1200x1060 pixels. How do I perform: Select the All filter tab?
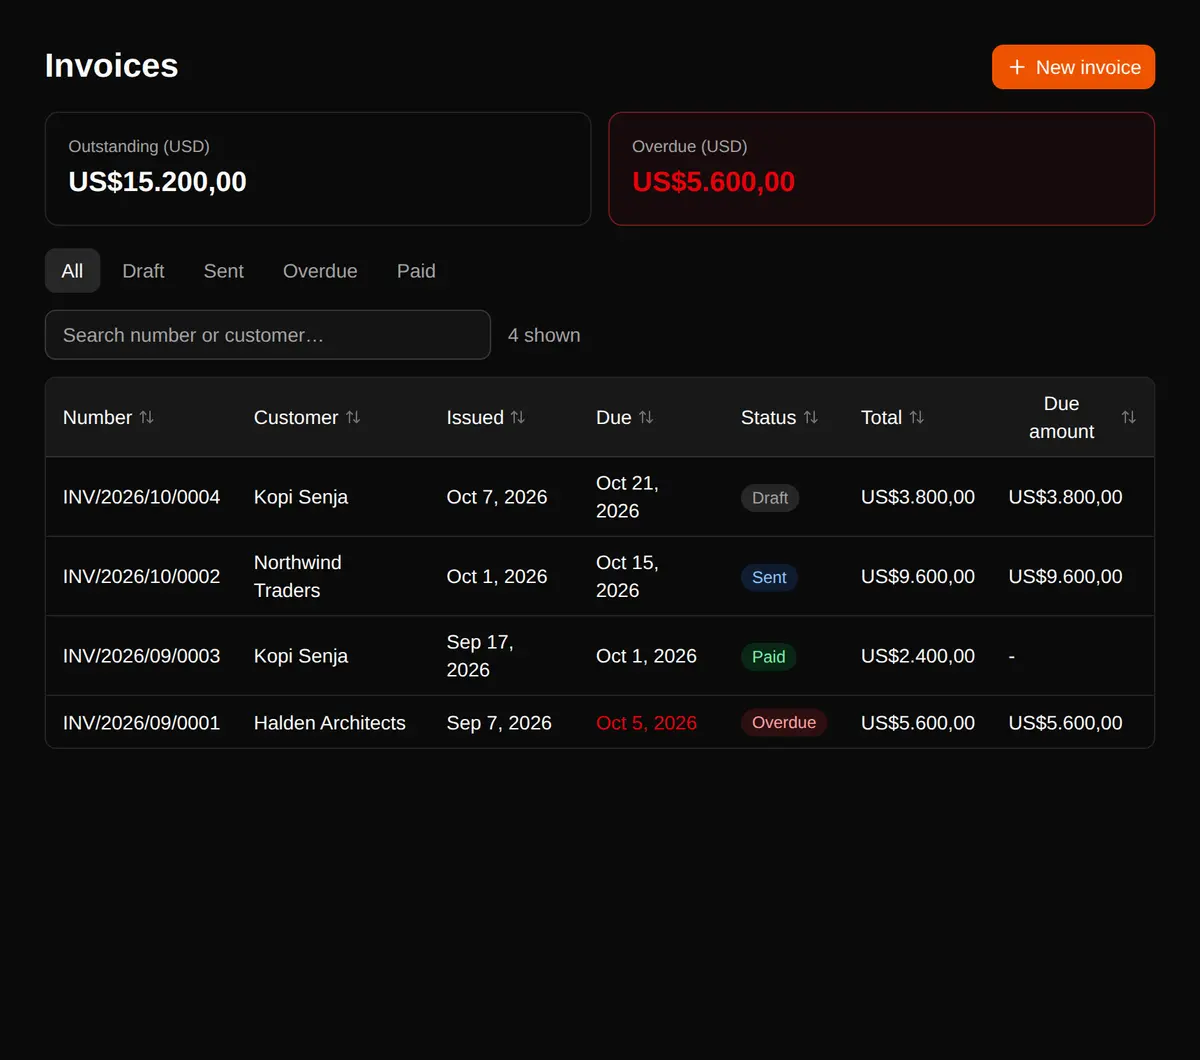pyautogui.click(x=72, y=271)
